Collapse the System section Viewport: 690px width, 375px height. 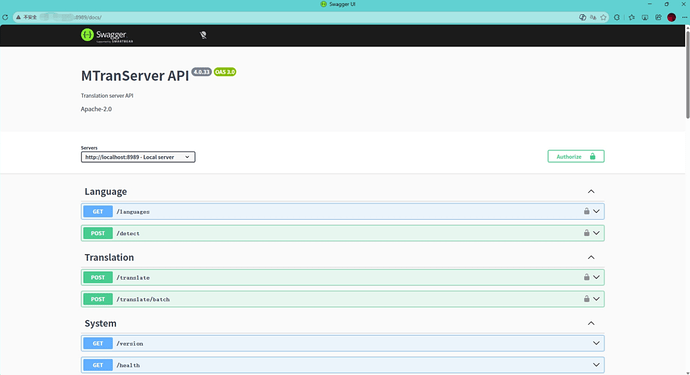click(591, 324)
